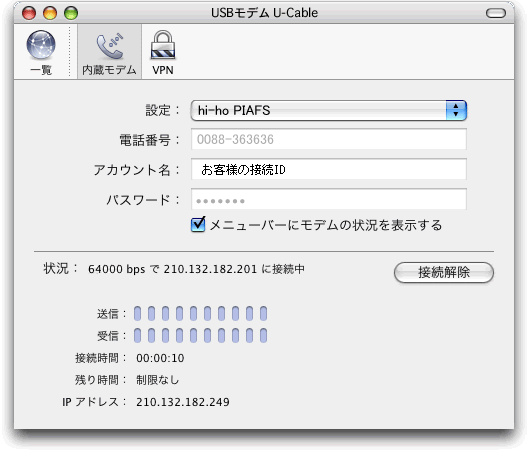Click into the 電話番号 phone number field
528x452 pixels.
point(329,139)
